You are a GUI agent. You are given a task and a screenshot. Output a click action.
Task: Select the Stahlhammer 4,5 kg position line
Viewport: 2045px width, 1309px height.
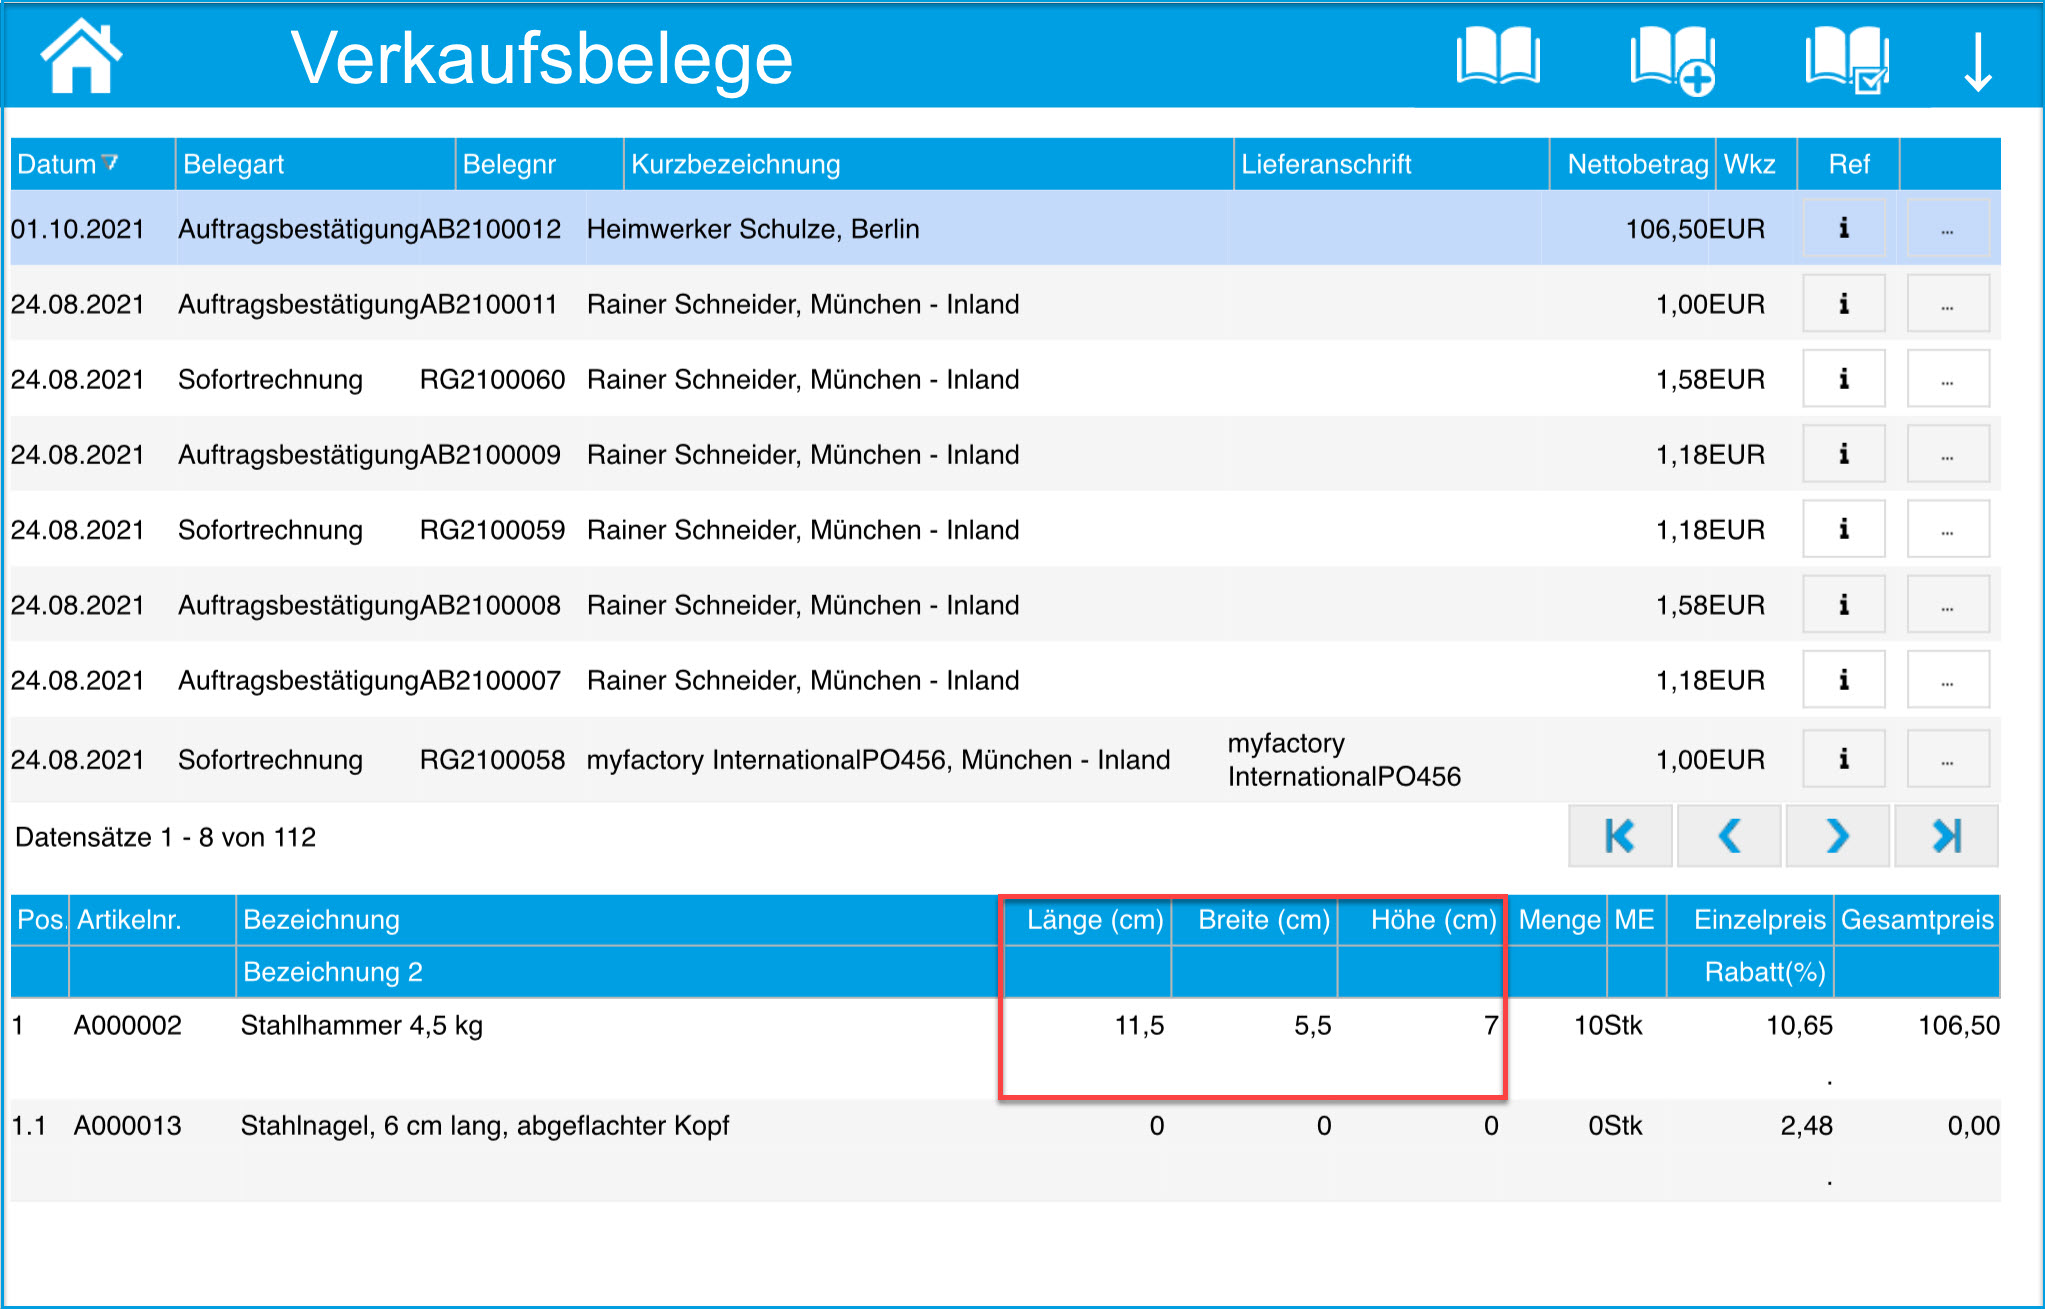click(x=362, y=1026)
